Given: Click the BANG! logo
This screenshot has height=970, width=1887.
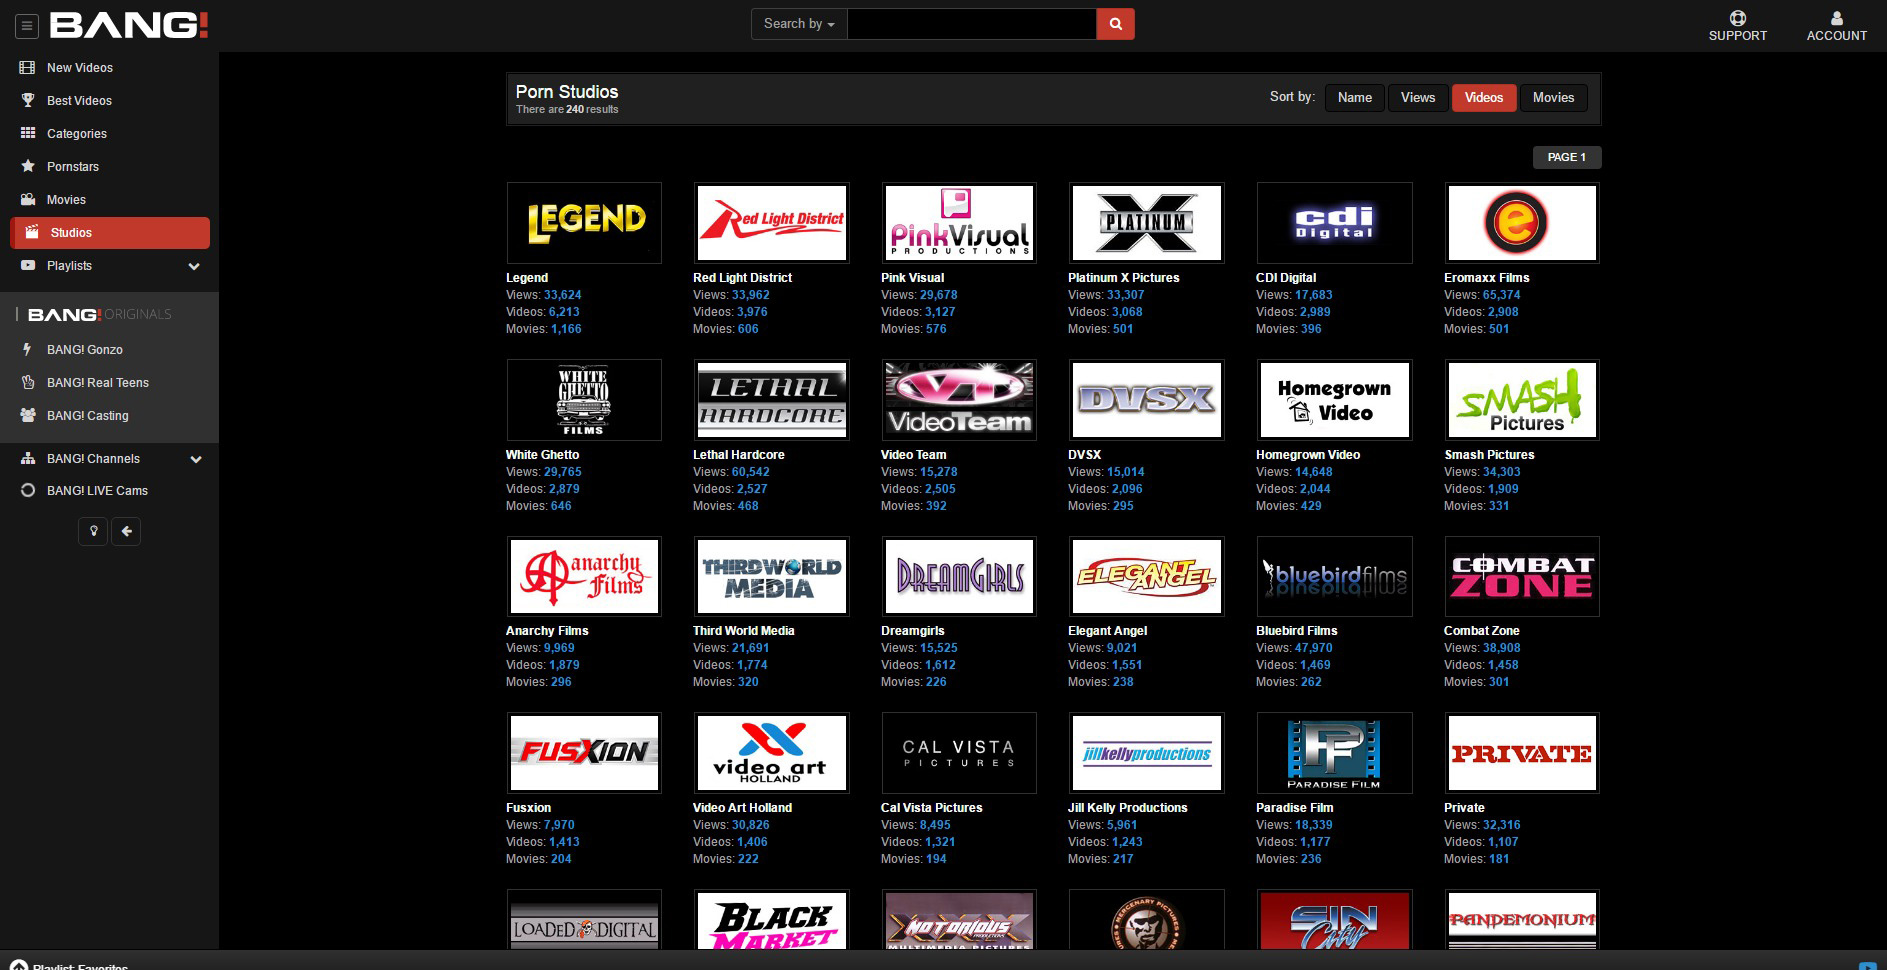Looking at the screenshot, I should (129, 25).
